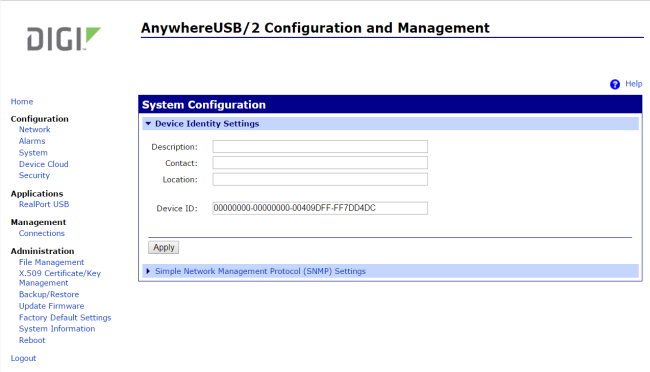
Task: Open System Information page
Action: [x=57, y=329]
